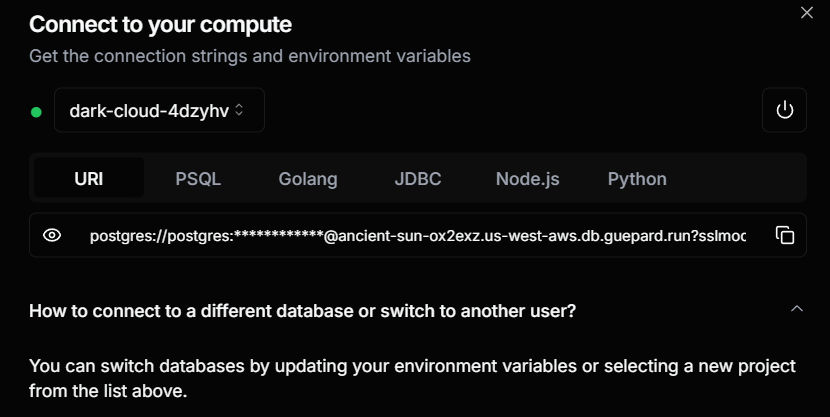This screenshot has width=830, height=417.
Task: Show the JDBC connection string
Action: pyautogui.click(x=418, y=178)
